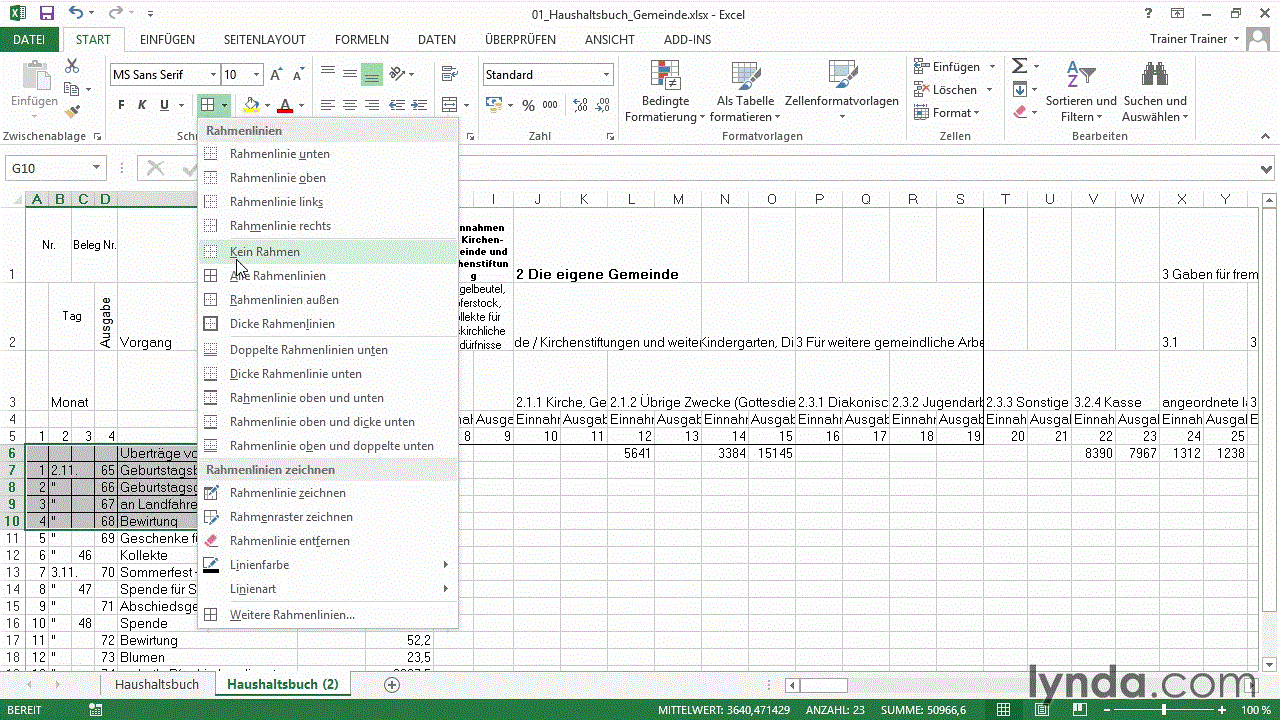Click the Format Painter brush icon
This screenshot has width=1280, height=720.
[x=72, y=112]
